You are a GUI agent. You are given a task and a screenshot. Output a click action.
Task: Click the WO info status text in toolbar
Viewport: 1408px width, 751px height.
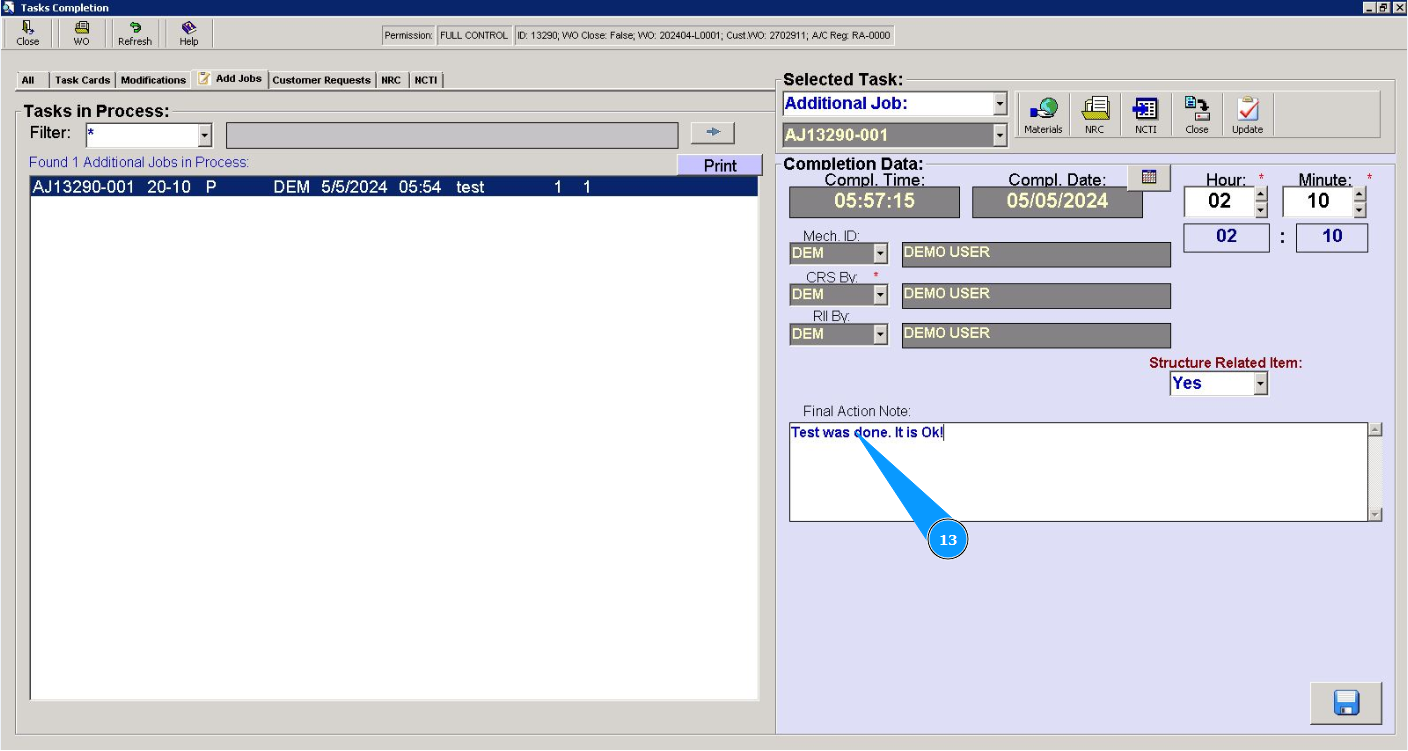click(x=703, y=35)
